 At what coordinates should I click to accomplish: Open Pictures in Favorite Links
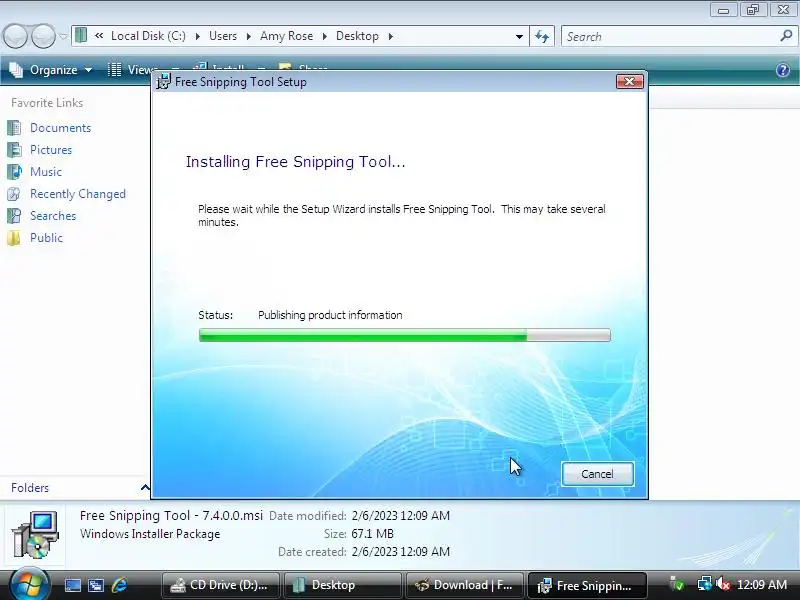coord(51,149)
